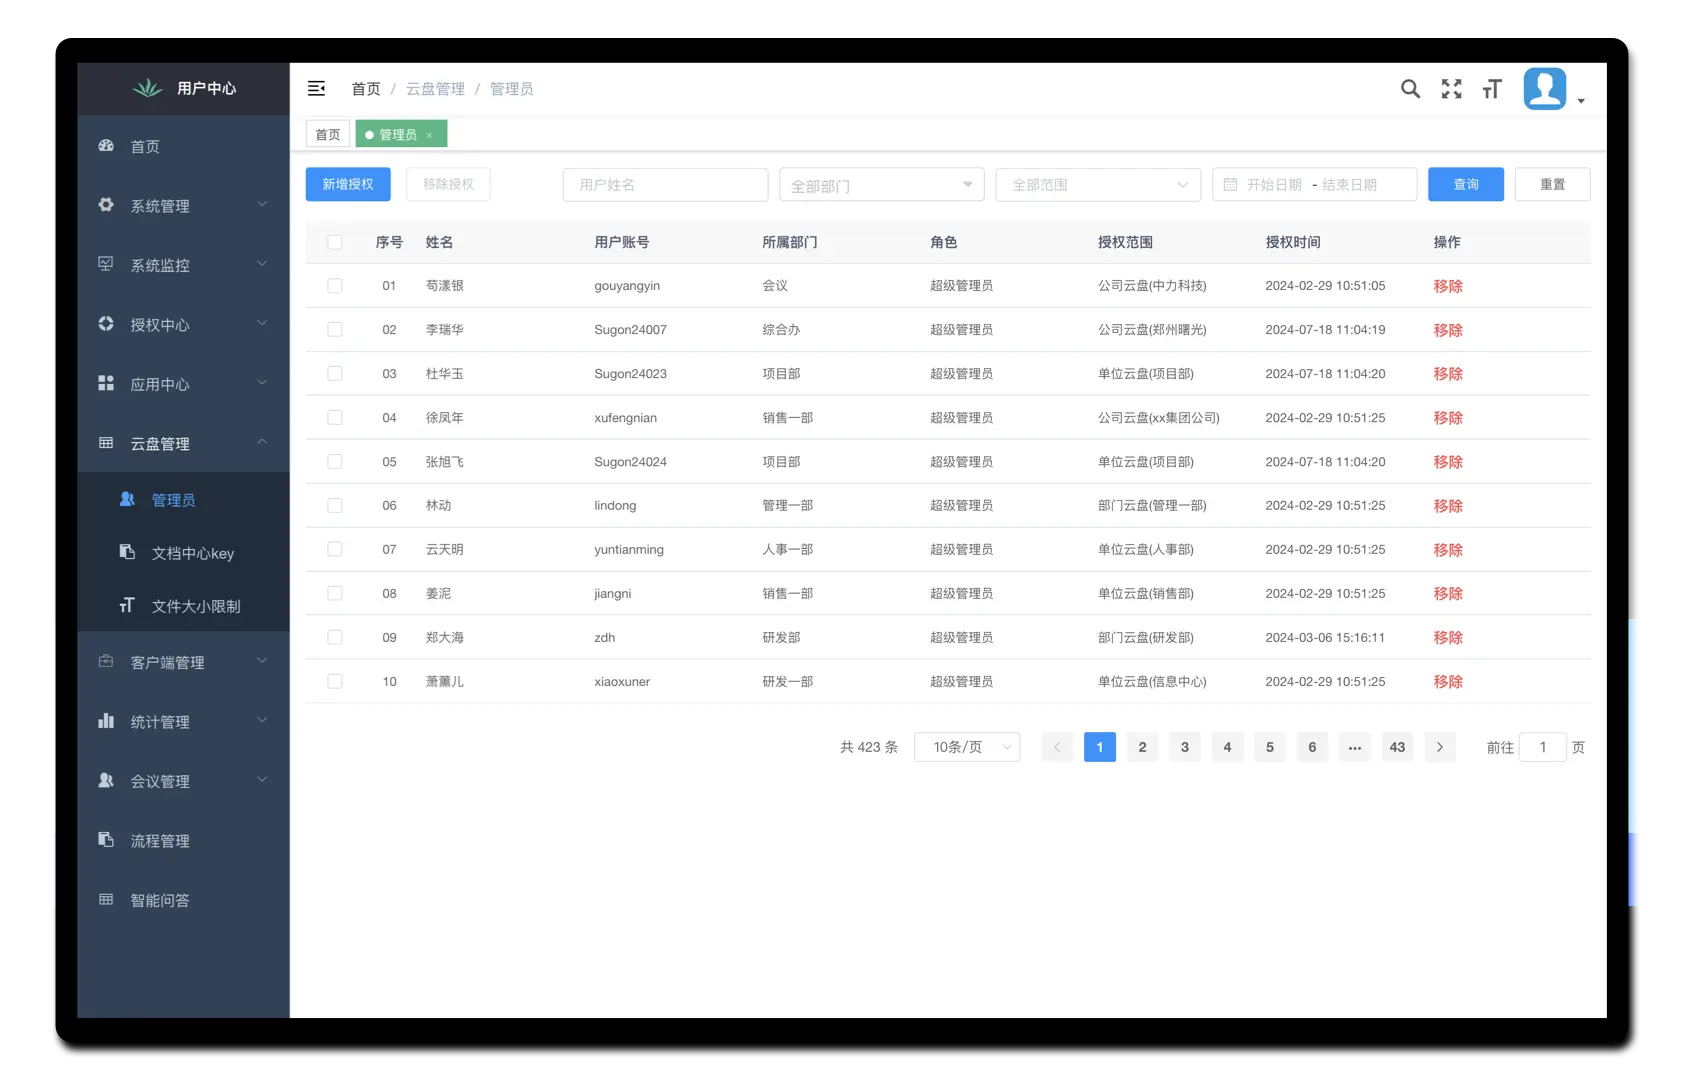Collapse sidebar with the hamburger icon
Viewport: 1684px width, 1080px height.
316,88
